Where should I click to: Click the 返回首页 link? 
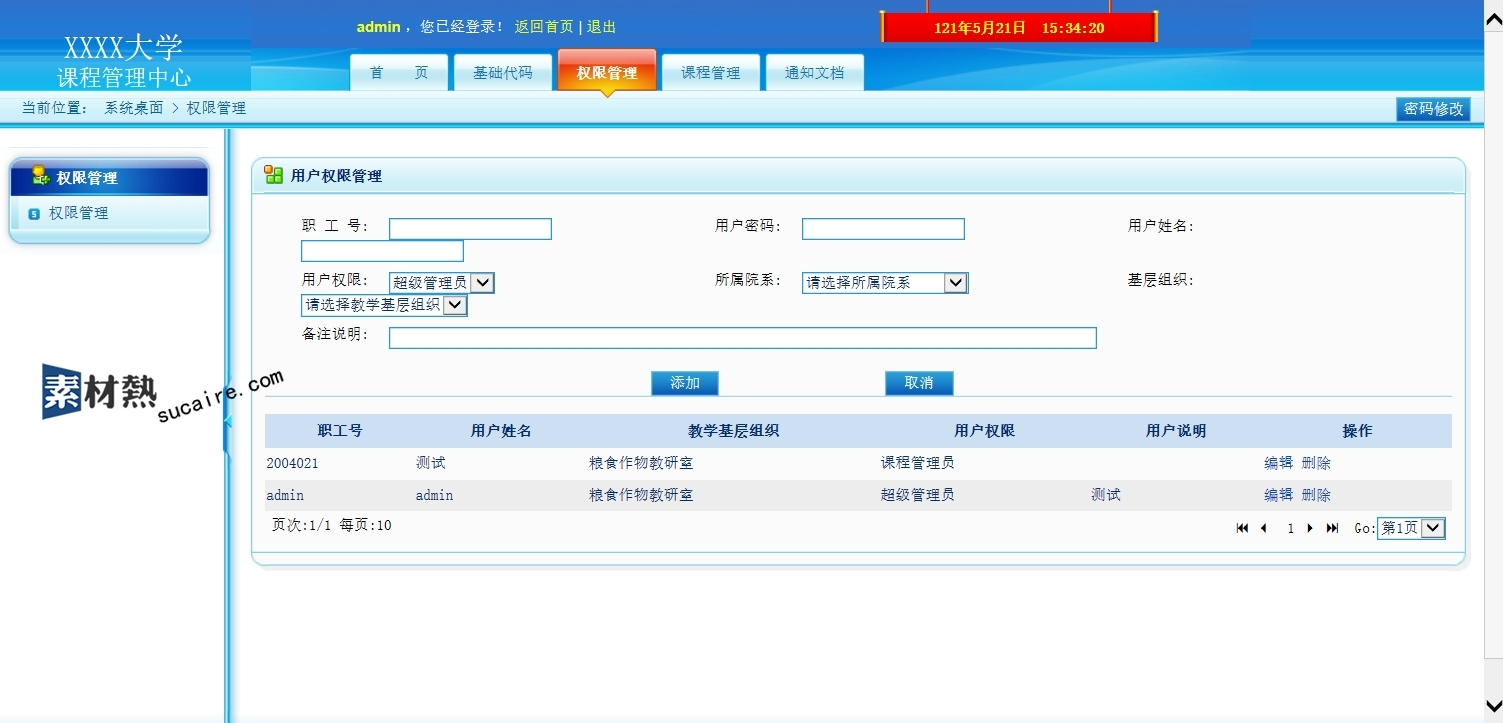[544, 27]
